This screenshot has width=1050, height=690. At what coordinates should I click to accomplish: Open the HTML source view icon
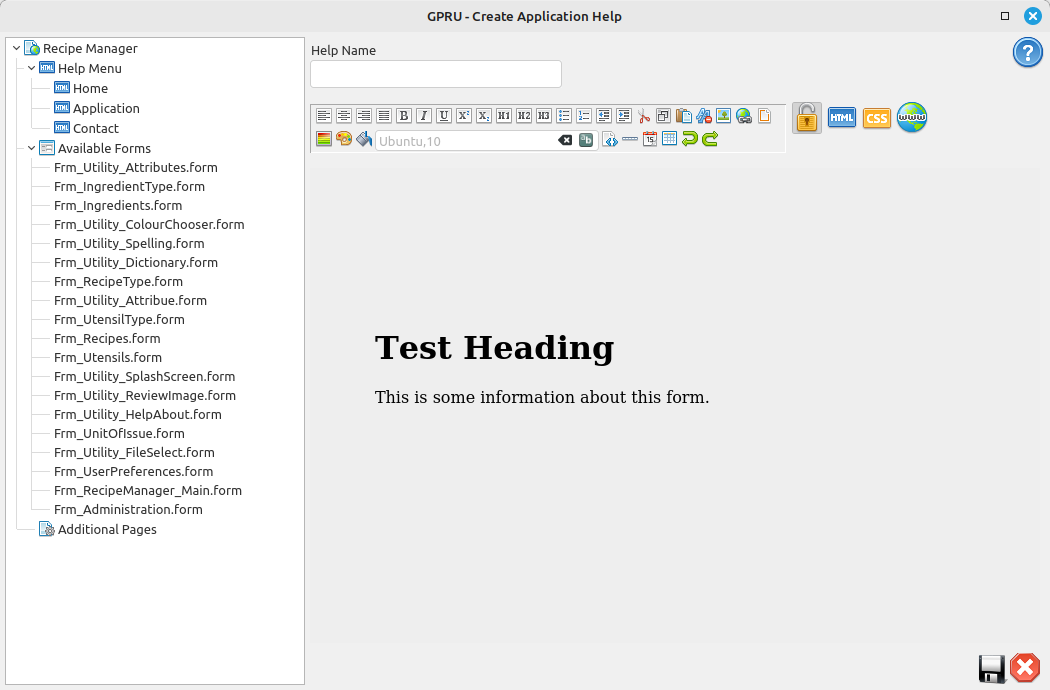click(x=842, y=118)
